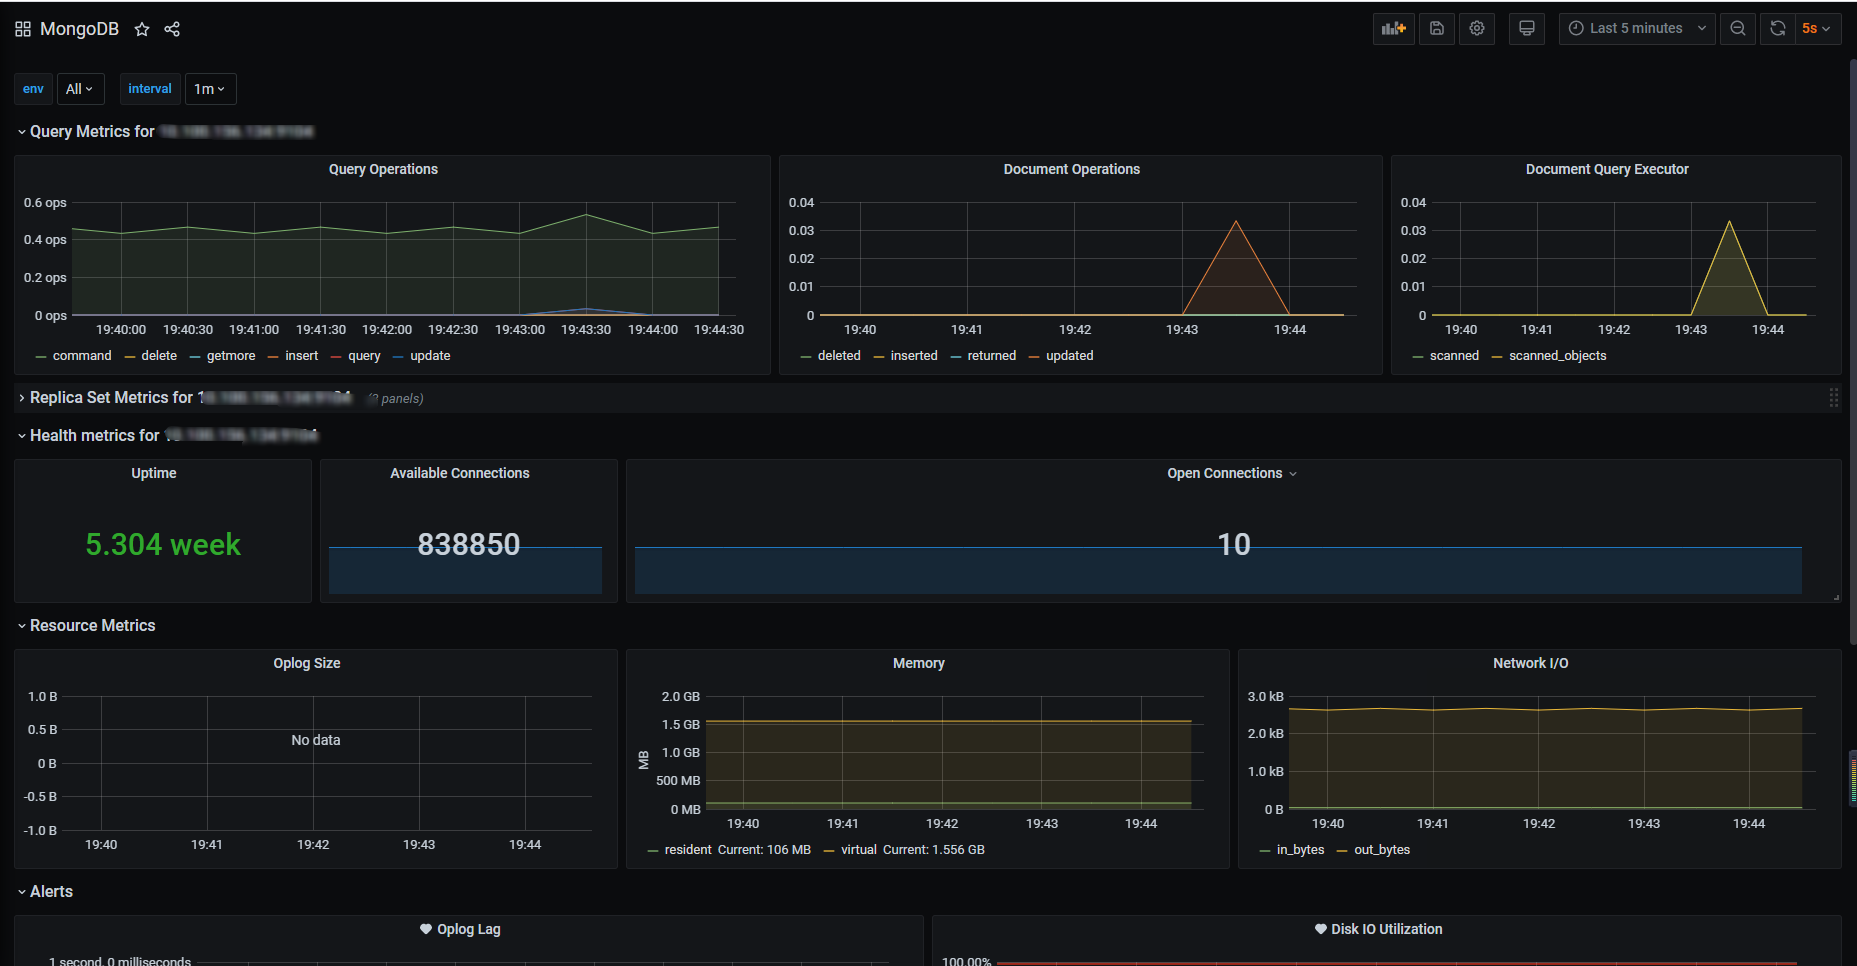Click the Oplog Lag heart alert icon
The width and height of the screenshot is (1857, 966).
click(426, 929)
